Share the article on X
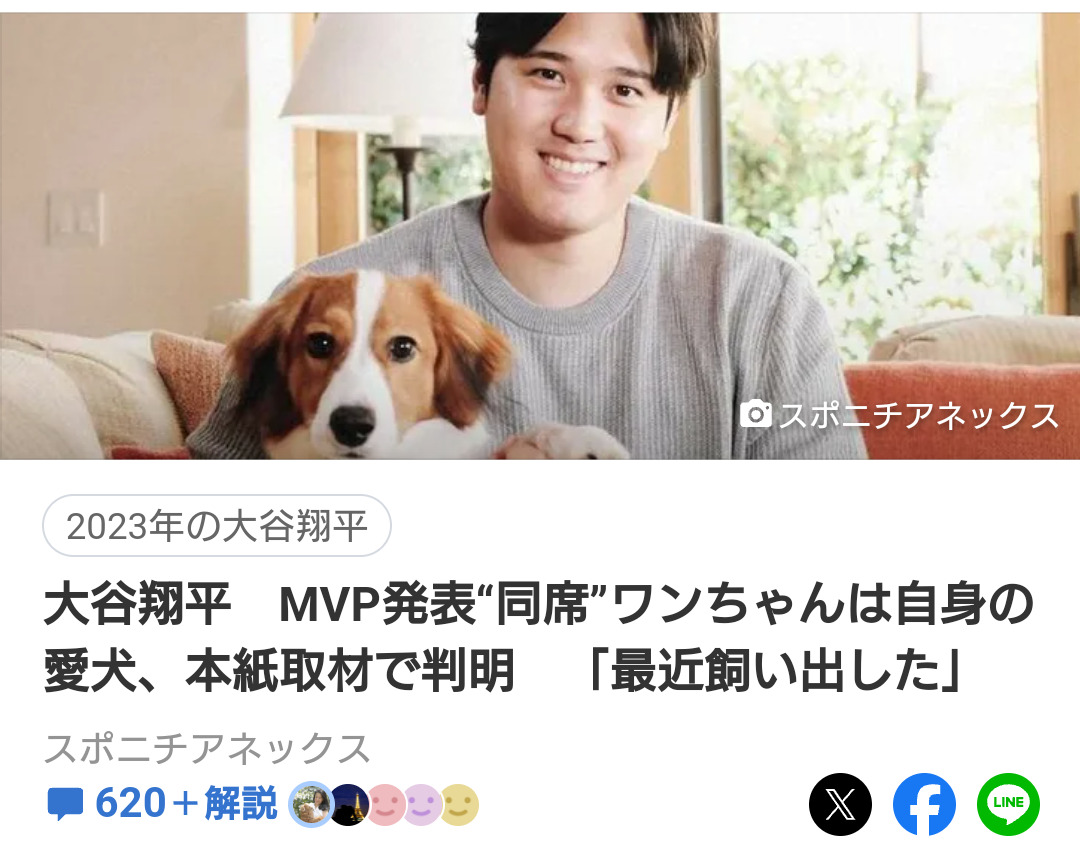Image resolution: width=1080 pixels, height=847 pixels. (x=840, y=804)
